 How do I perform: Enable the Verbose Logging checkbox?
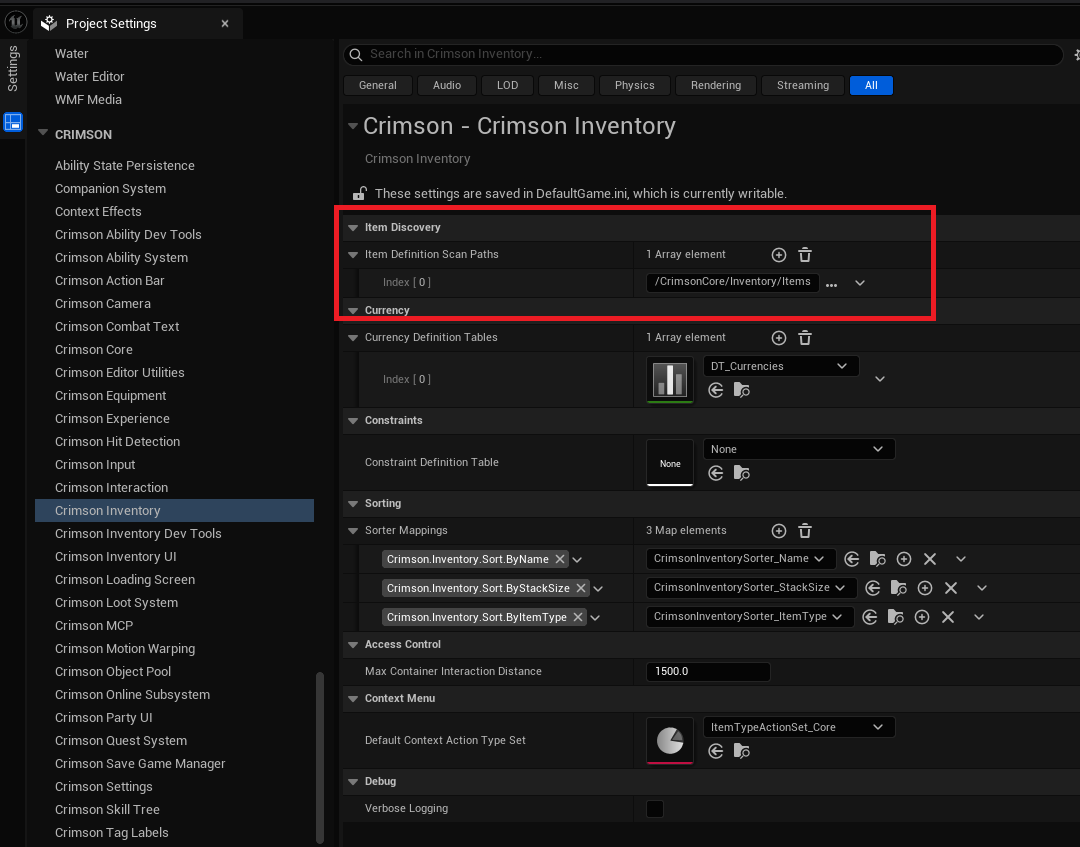click(655, 808)
